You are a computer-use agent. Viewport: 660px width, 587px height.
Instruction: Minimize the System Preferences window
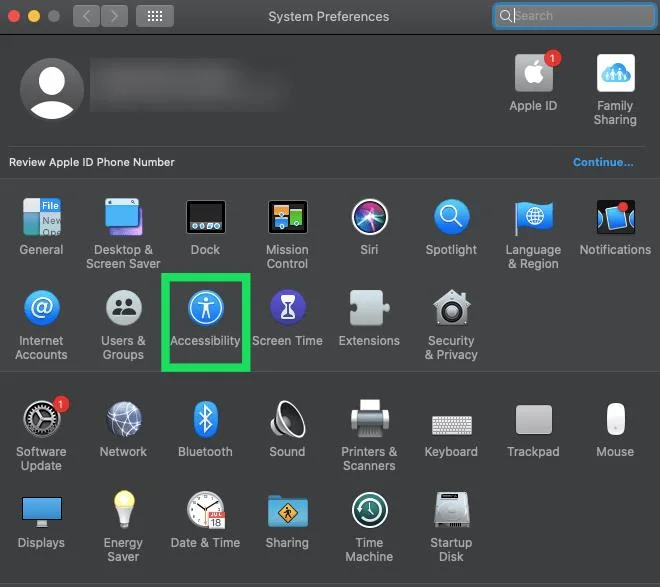[x=34, y=16]
